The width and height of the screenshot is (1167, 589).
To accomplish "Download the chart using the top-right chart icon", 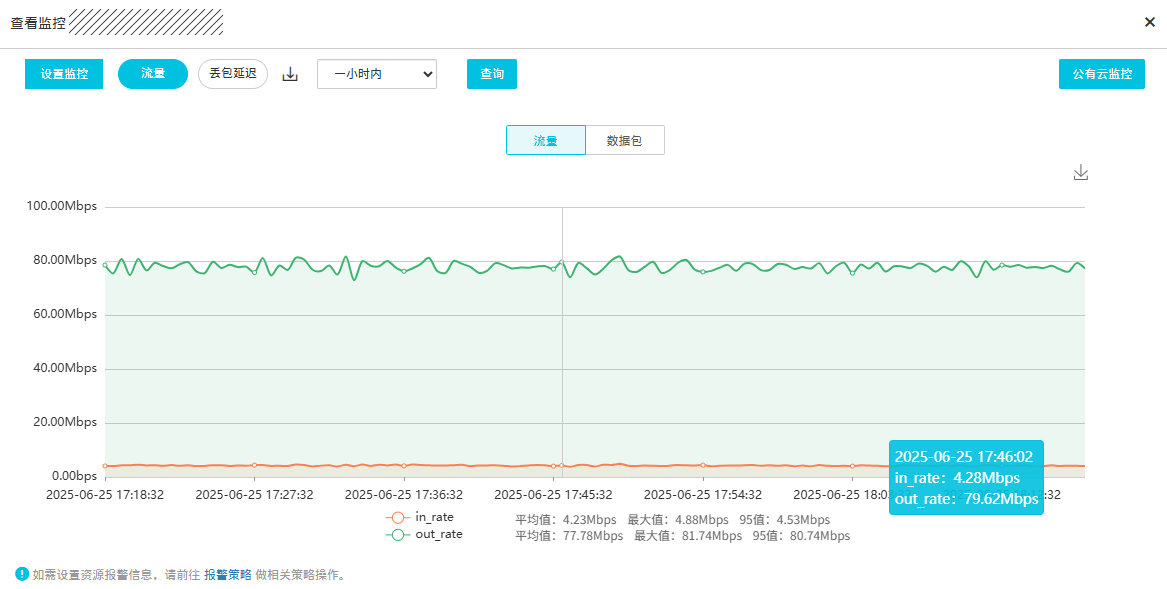I will pyautogui.click(x=1080, y=173).
